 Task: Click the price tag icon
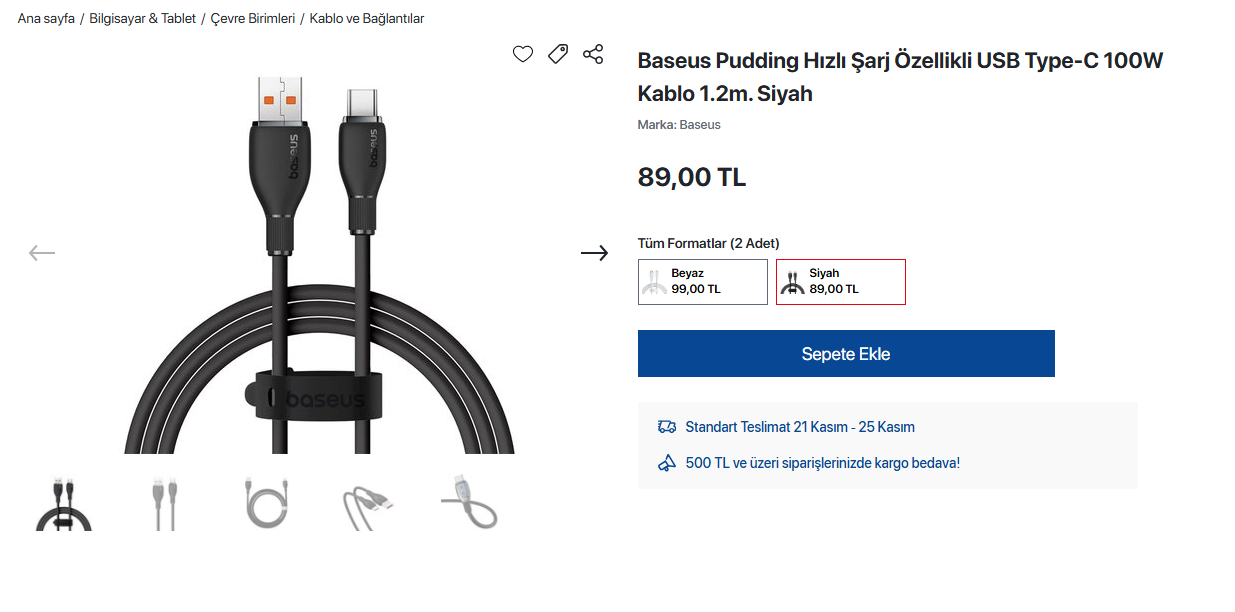558,54
